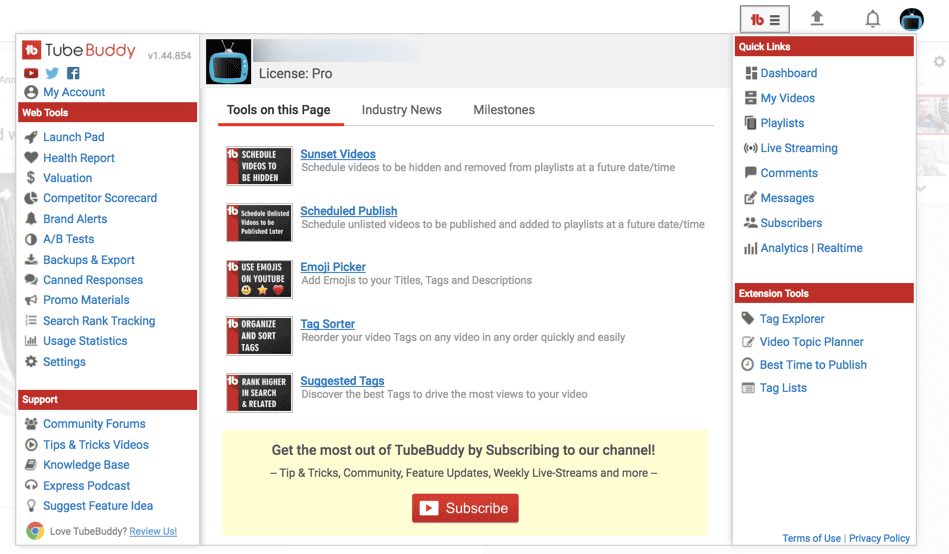Screen dimensions: 949x554
Task: Click the clock icon for Best Time to Publish
Action: tap(748, 364)
